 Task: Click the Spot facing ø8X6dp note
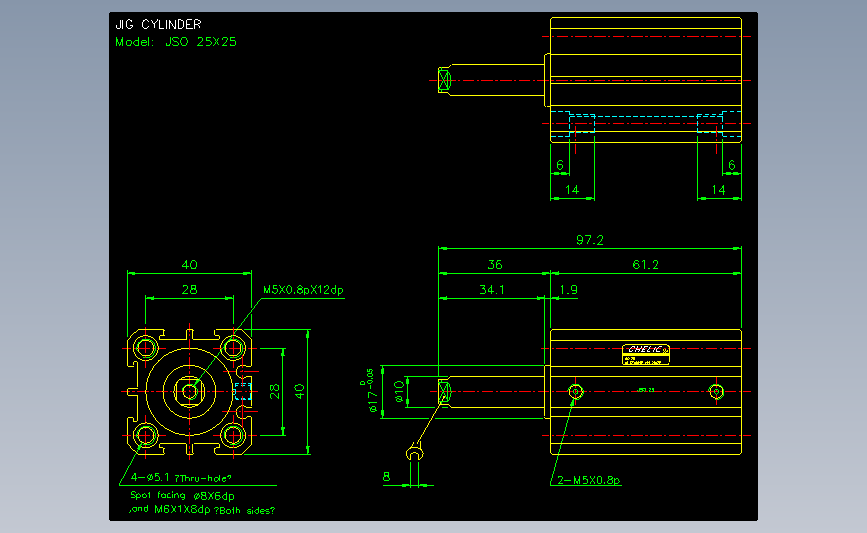click(x=182, y=496)
